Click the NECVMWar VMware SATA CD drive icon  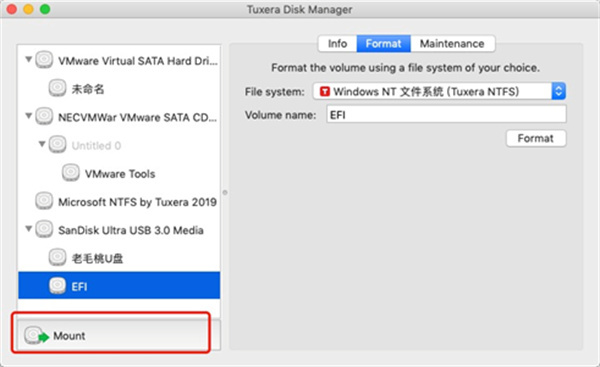coord(44,116)
